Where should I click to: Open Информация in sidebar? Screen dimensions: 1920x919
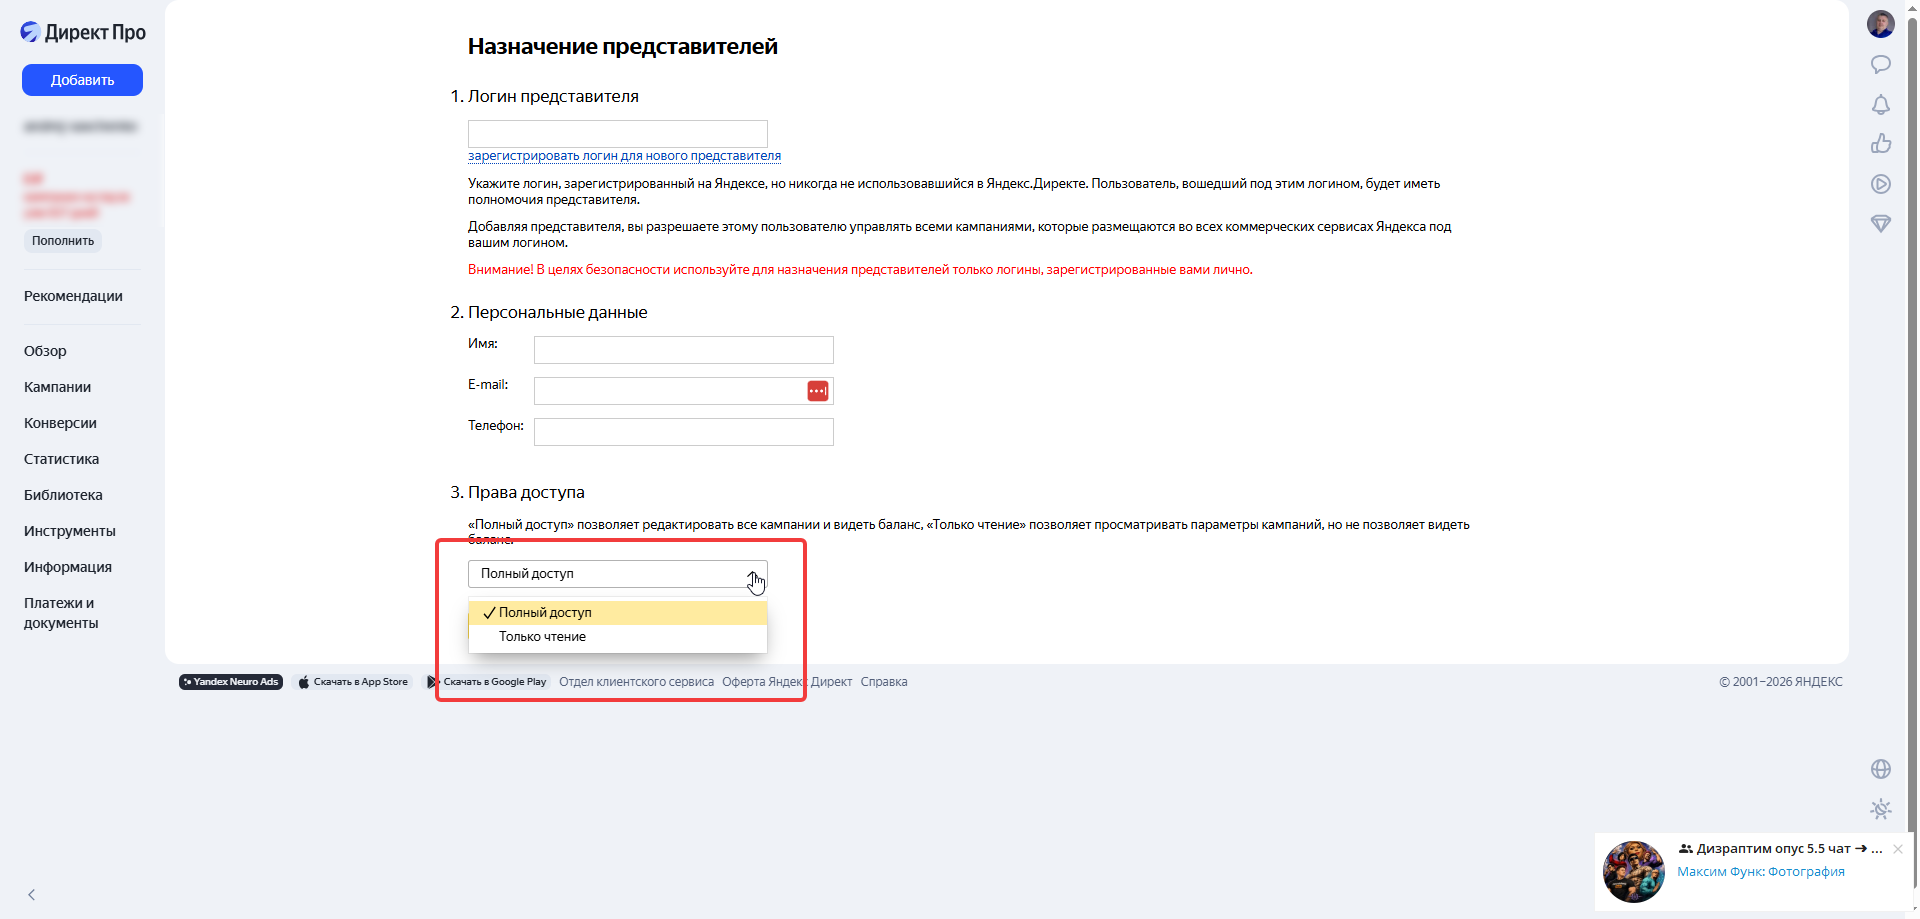pos(68,567)
